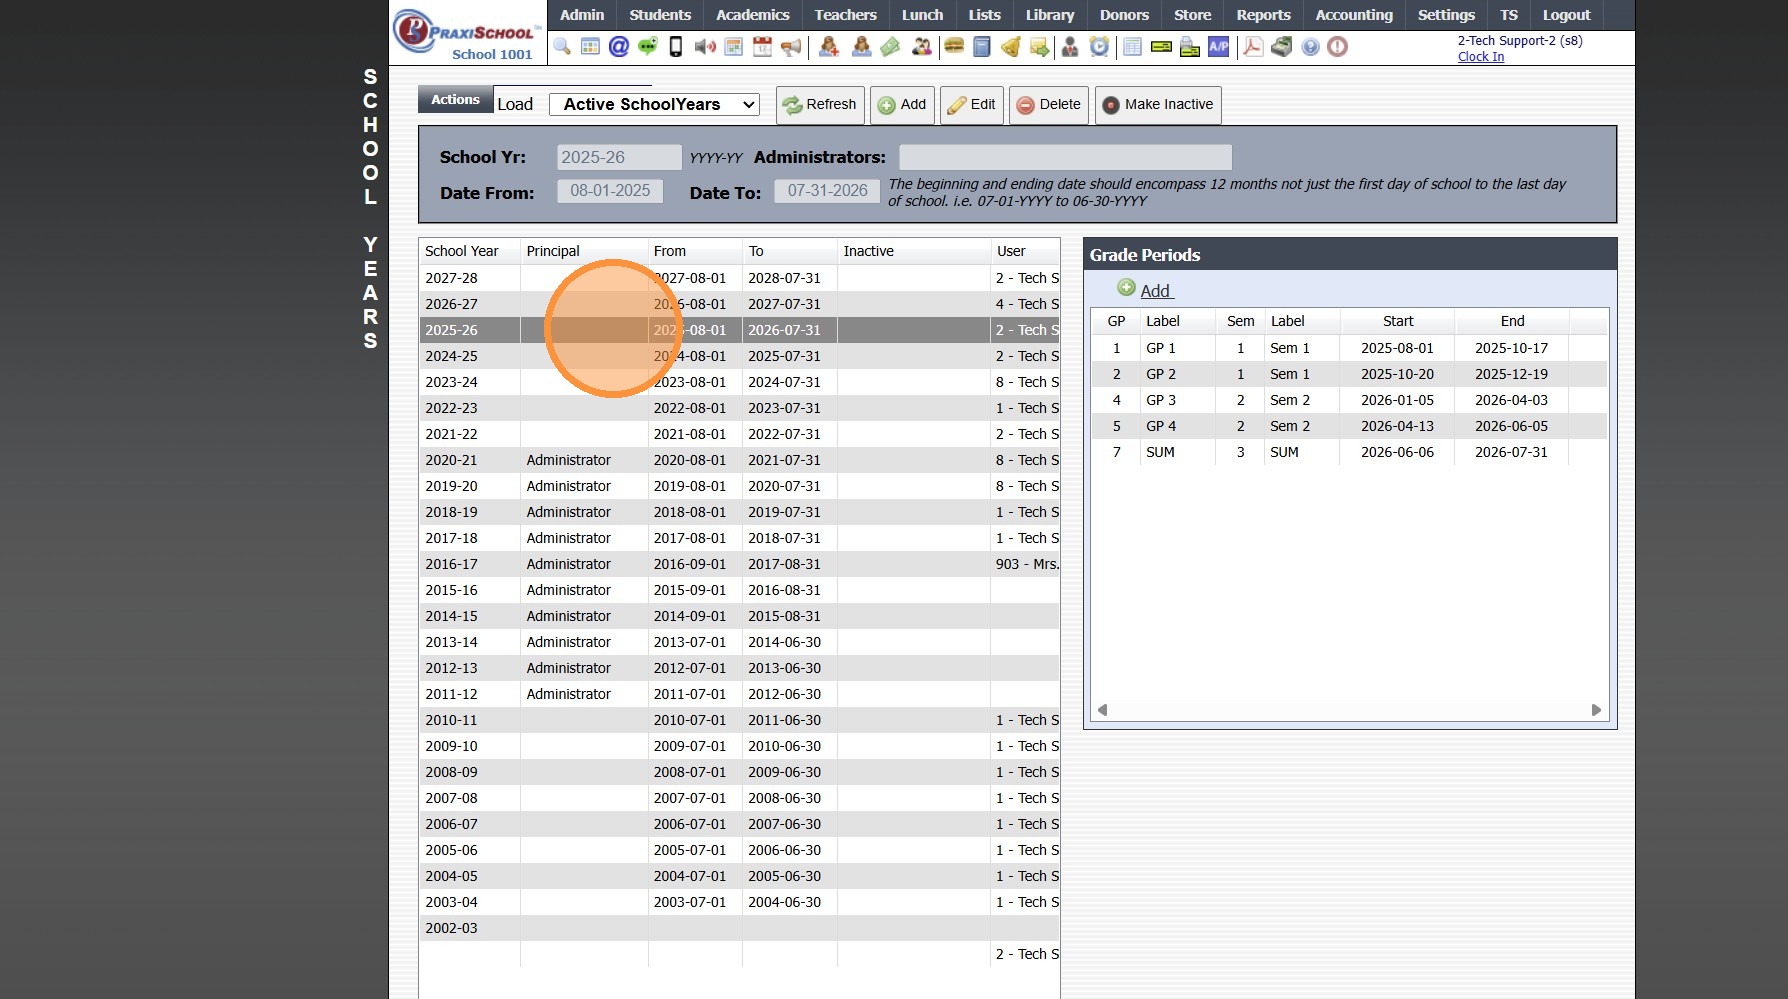Click the alarm clock icon
The height and width of the screenshot is (999, 1788).
click(1099, 47)
